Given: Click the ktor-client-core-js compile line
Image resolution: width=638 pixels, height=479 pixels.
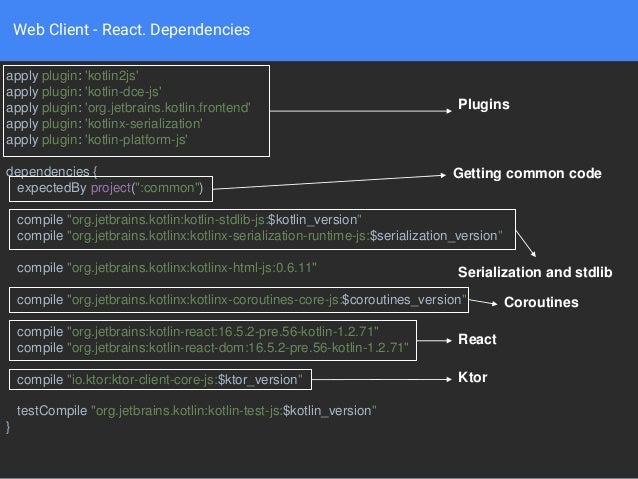Looking at the screenshot, I should coord(160,380).
